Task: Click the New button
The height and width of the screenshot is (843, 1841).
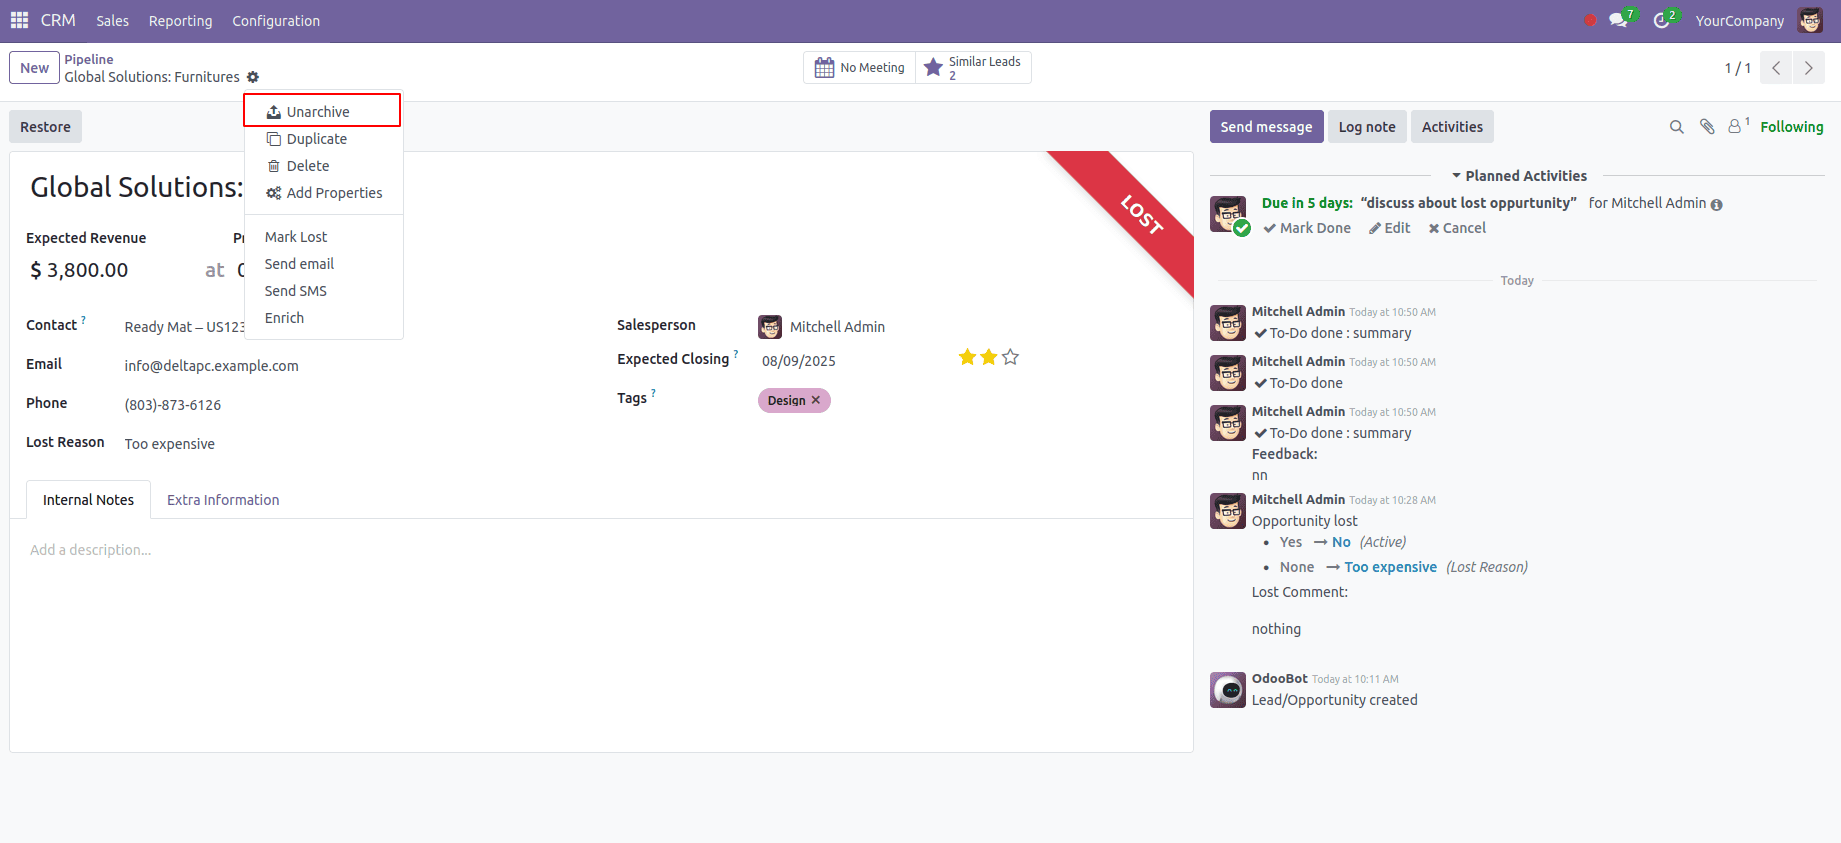Action: (x=34, y=68)
